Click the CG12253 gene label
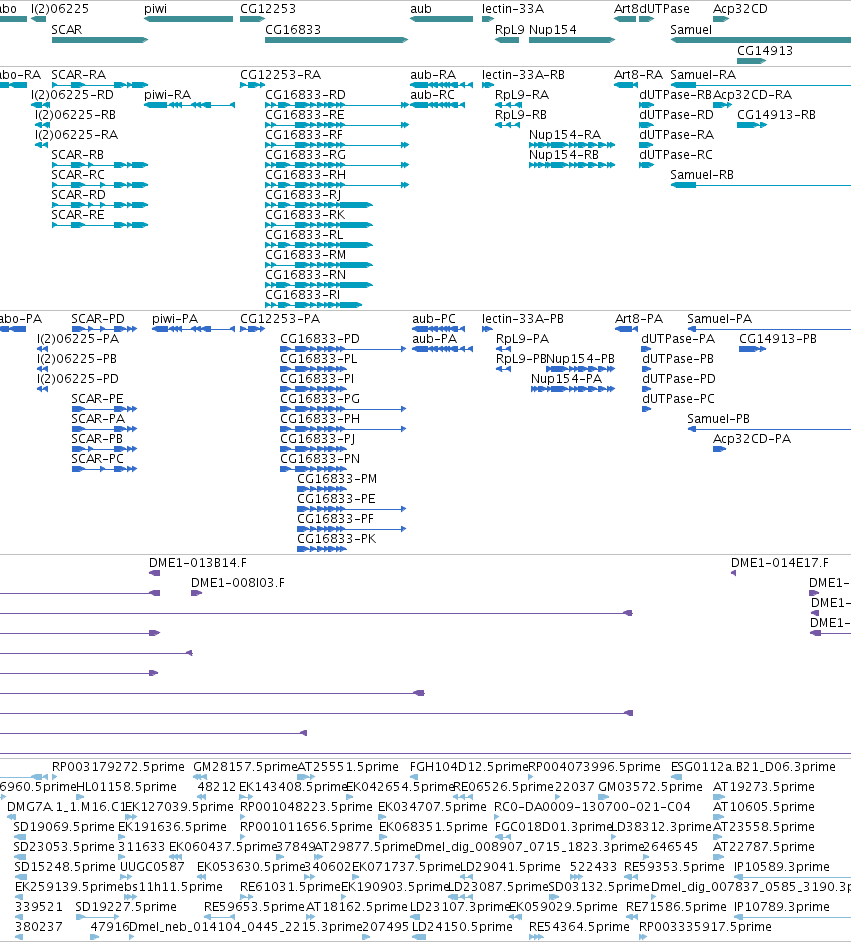This screenshot has width=851, height=942. pos(268,8)
